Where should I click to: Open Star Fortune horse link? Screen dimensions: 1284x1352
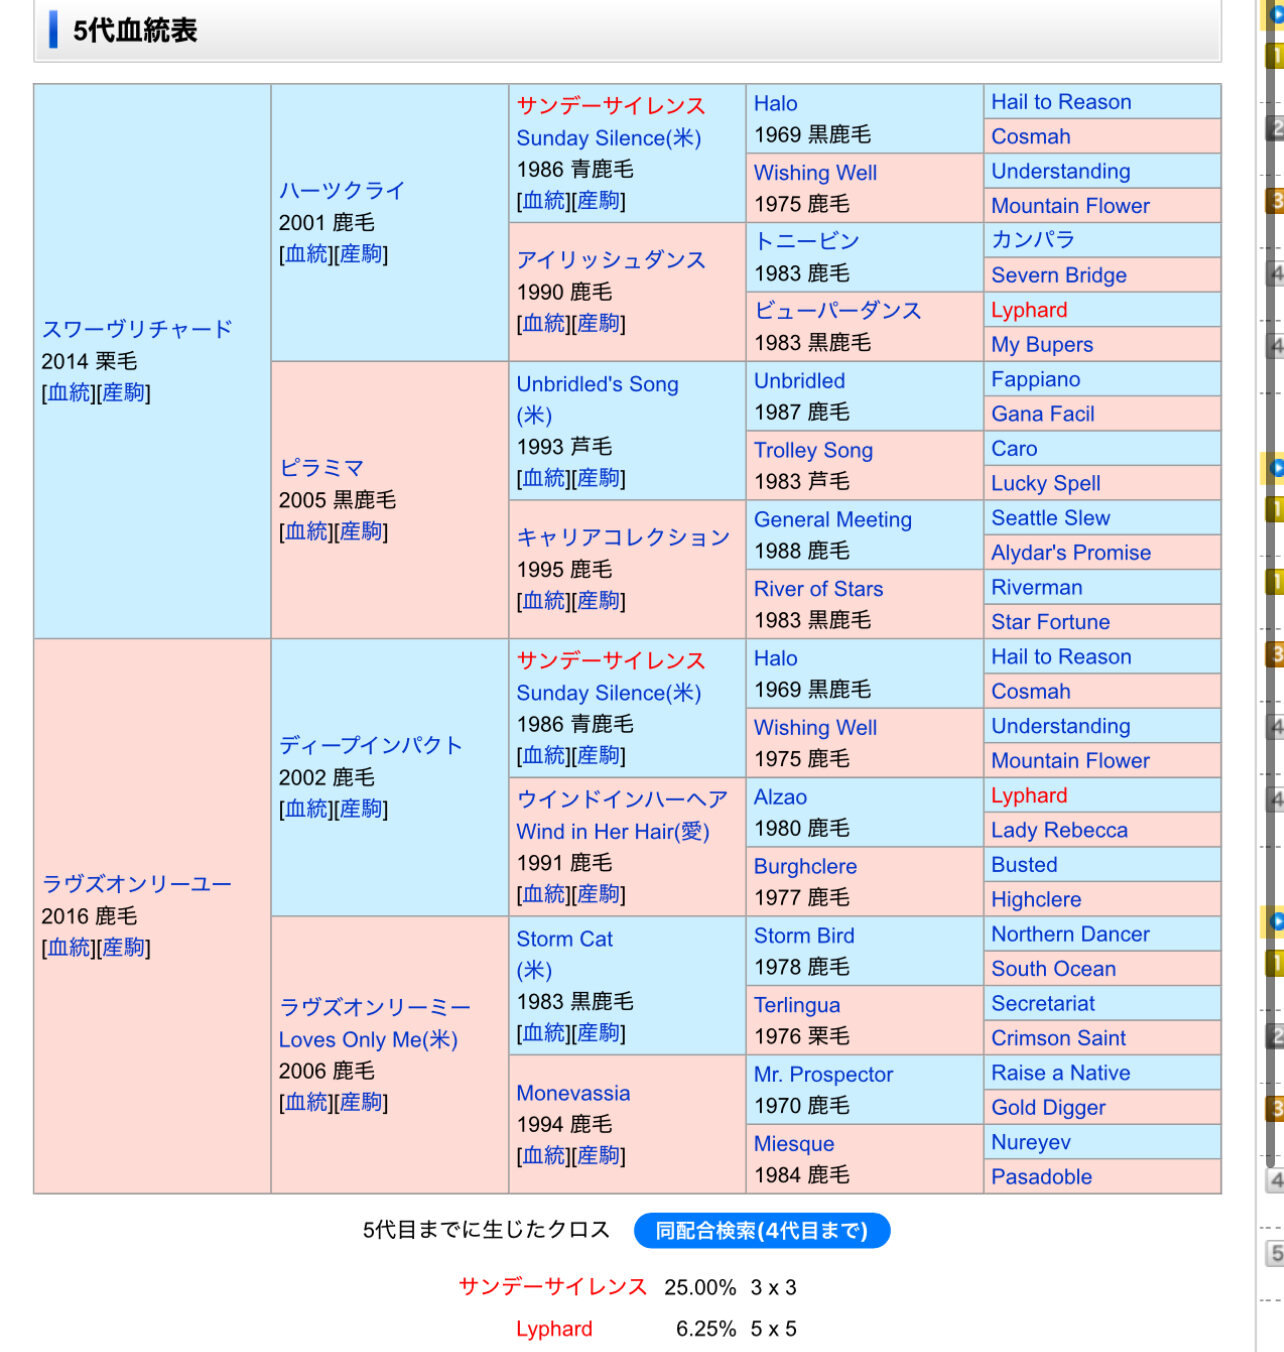[1051, 622]
